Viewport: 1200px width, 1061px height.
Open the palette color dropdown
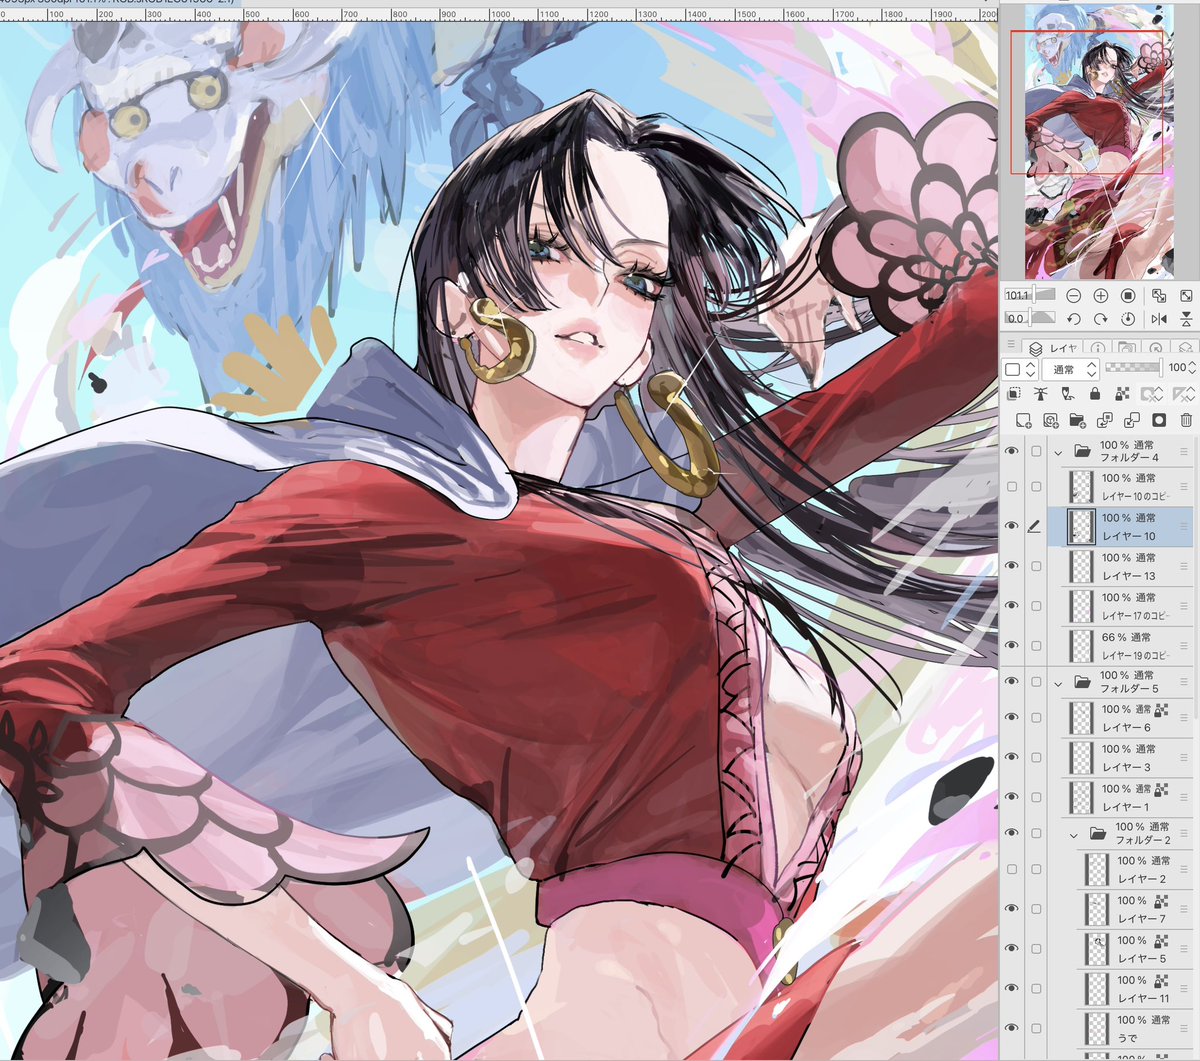(x=1020, y=369)
